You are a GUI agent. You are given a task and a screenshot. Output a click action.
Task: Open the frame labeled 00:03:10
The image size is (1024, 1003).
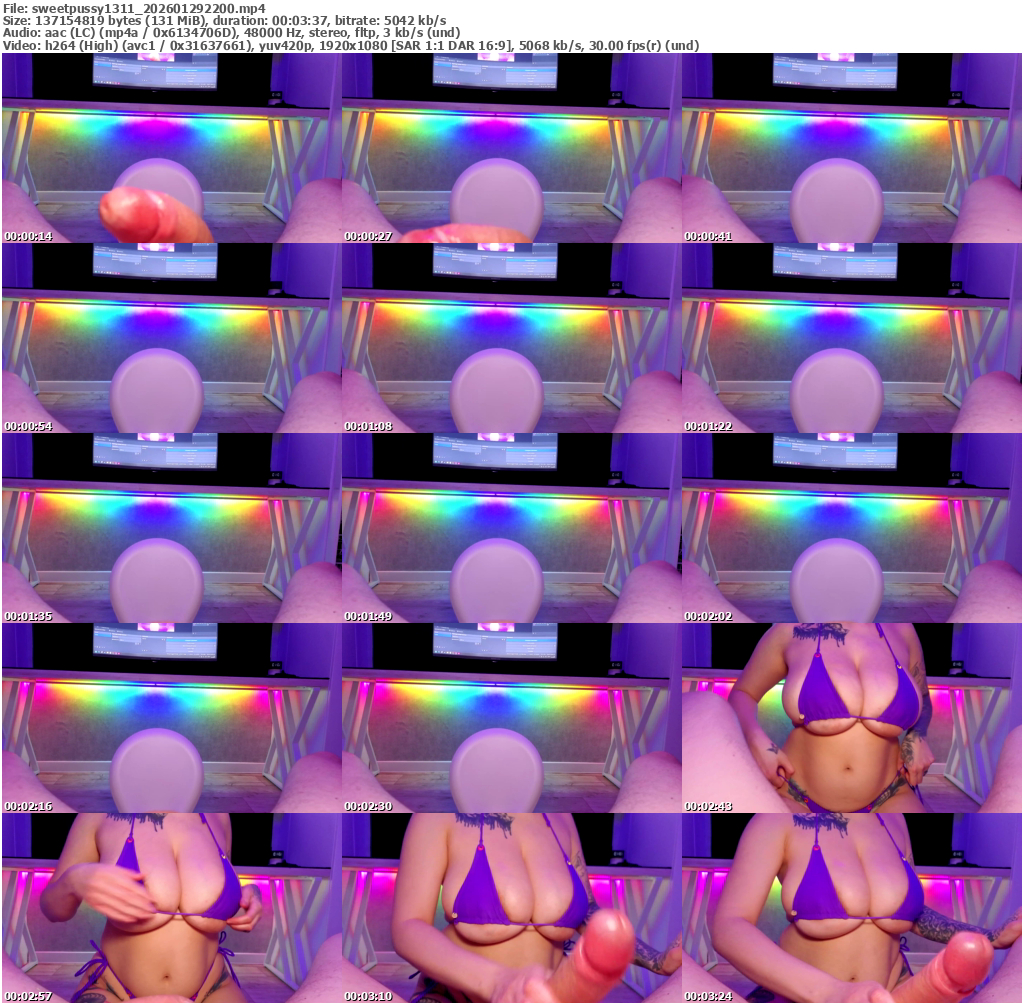point(511,908)
